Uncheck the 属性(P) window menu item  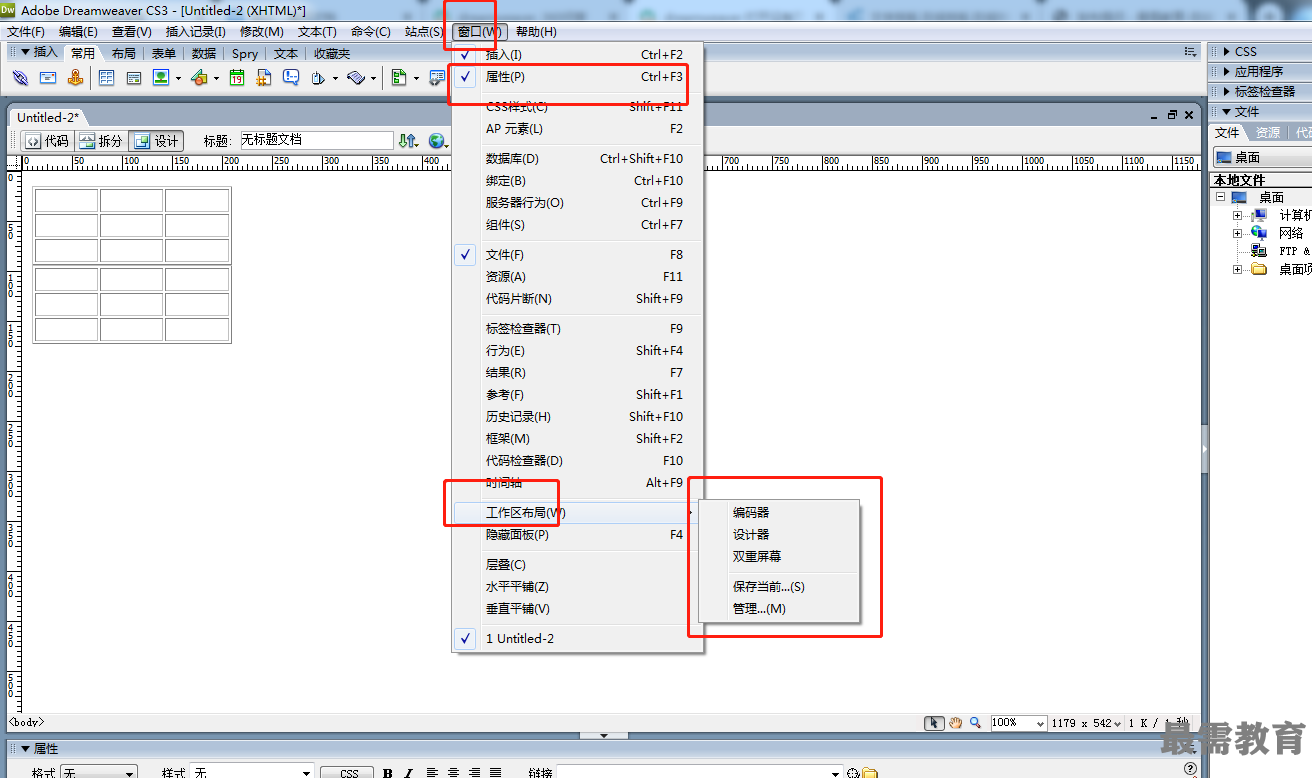point(578,77)
